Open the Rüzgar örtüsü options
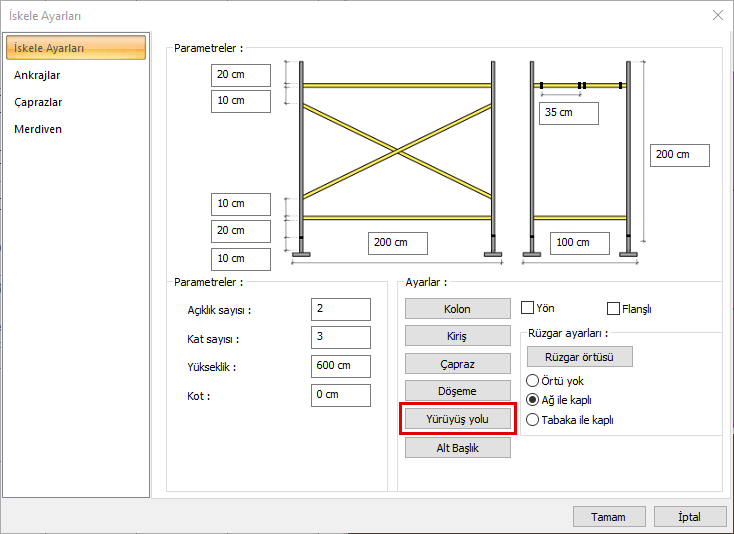The image size is (734, 534). (580, 357)
